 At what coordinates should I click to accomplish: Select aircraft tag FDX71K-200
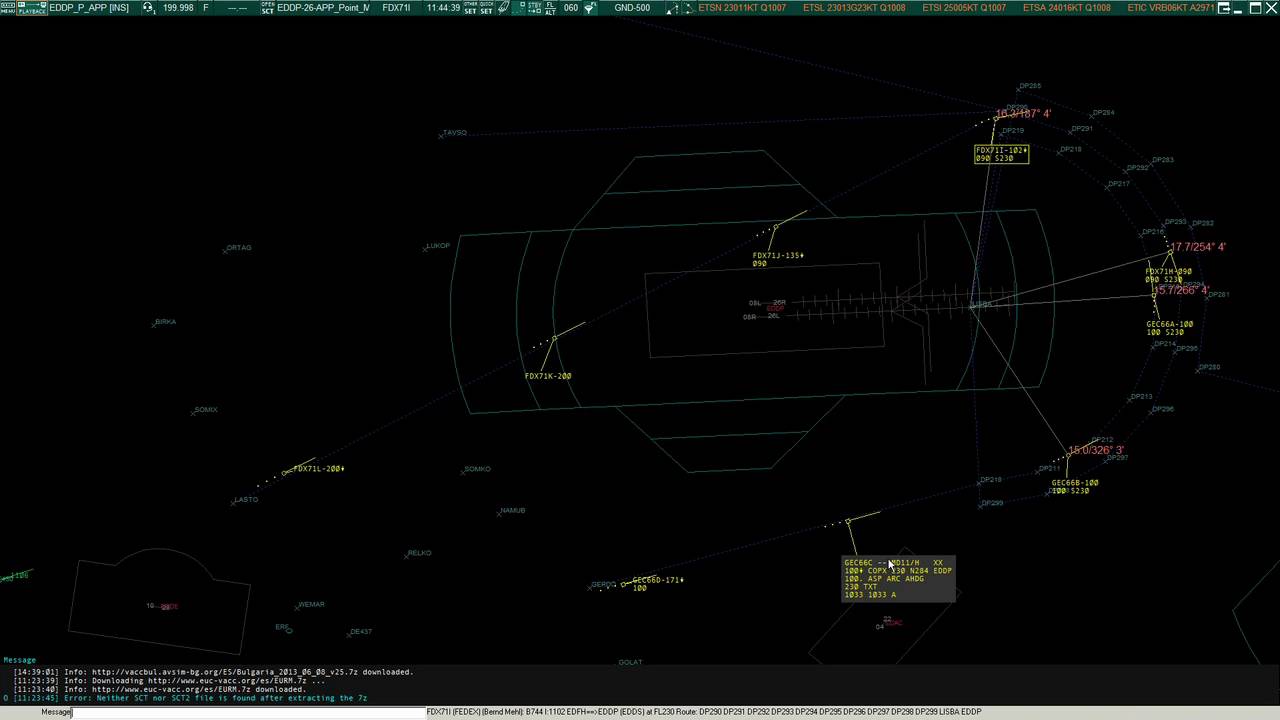(548, 376)
